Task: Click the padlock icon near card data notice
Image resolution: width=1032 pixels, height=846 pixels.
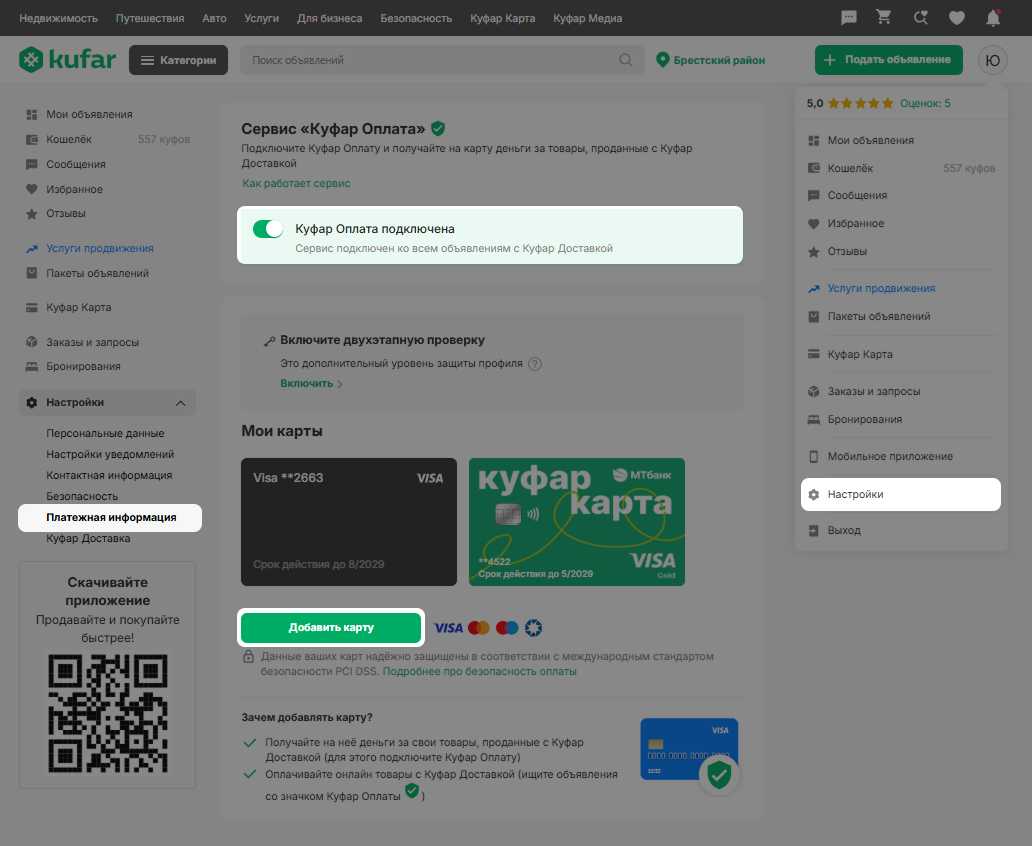Action: point(248,656)
